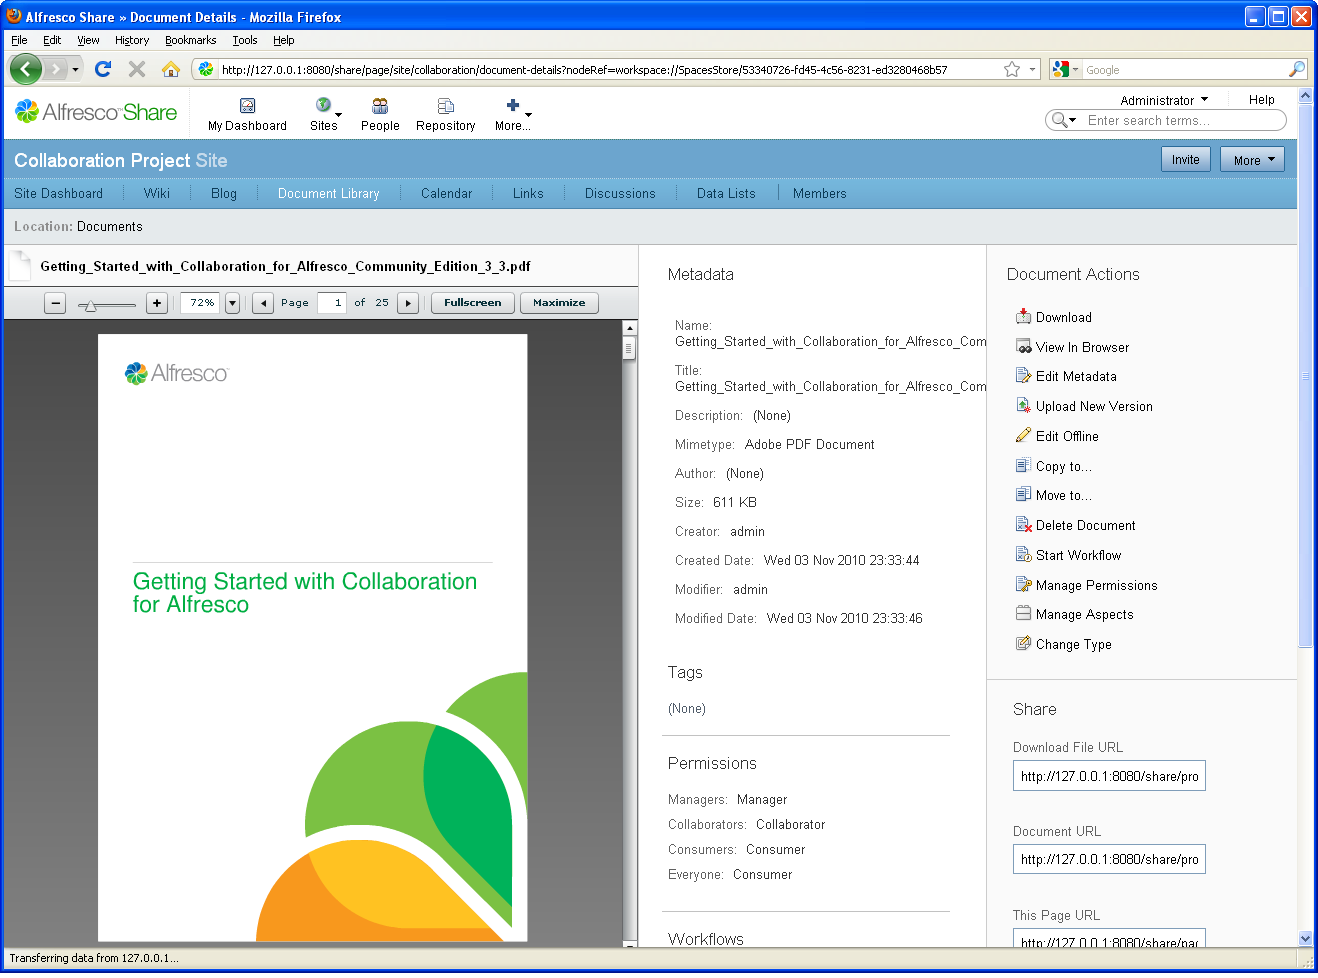1318x978 pixels.
Task: Open the URL bar history dropdown
Action: point(1032,69)
